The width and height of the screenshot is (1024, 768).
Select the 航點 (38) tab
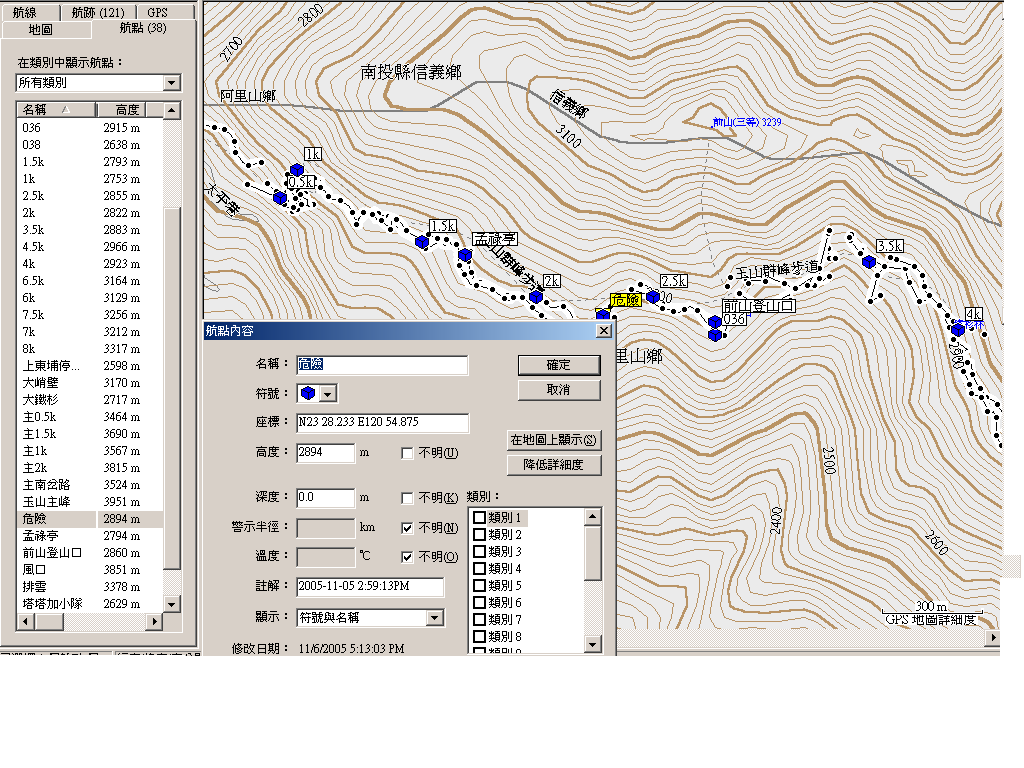click(x=144, y=28)
